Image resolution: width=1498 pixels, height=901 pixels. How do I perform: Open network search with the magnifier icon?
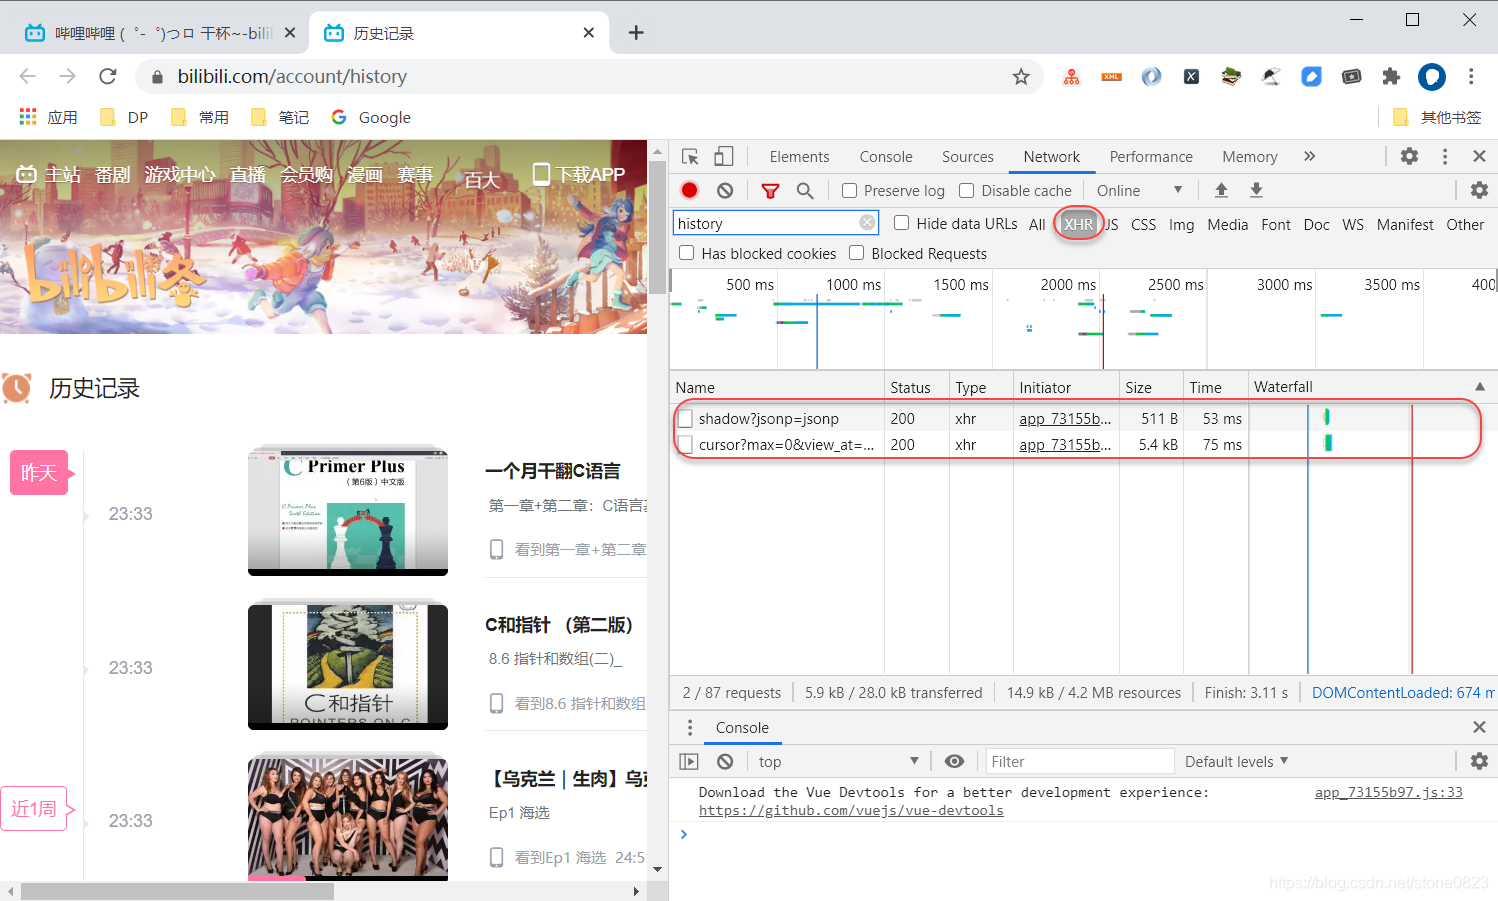click(805, 190)
